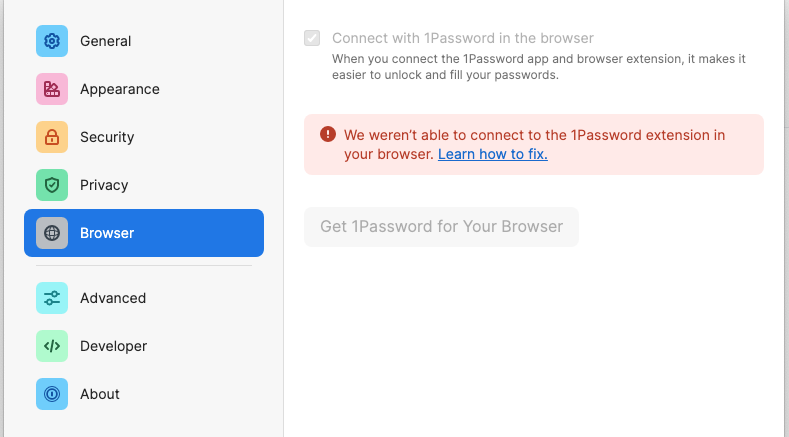Click the red connection error message text

pos(534,135)
